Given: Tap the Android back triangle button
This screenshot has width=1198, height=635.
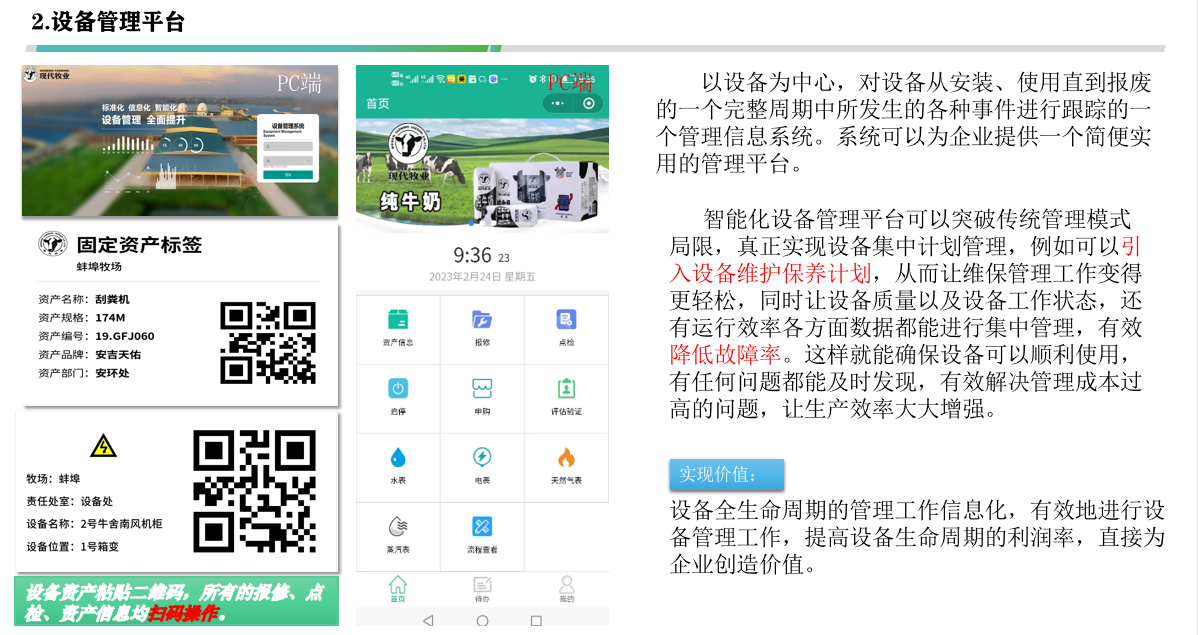Looking at the screenshot, I should click(428, 620).
